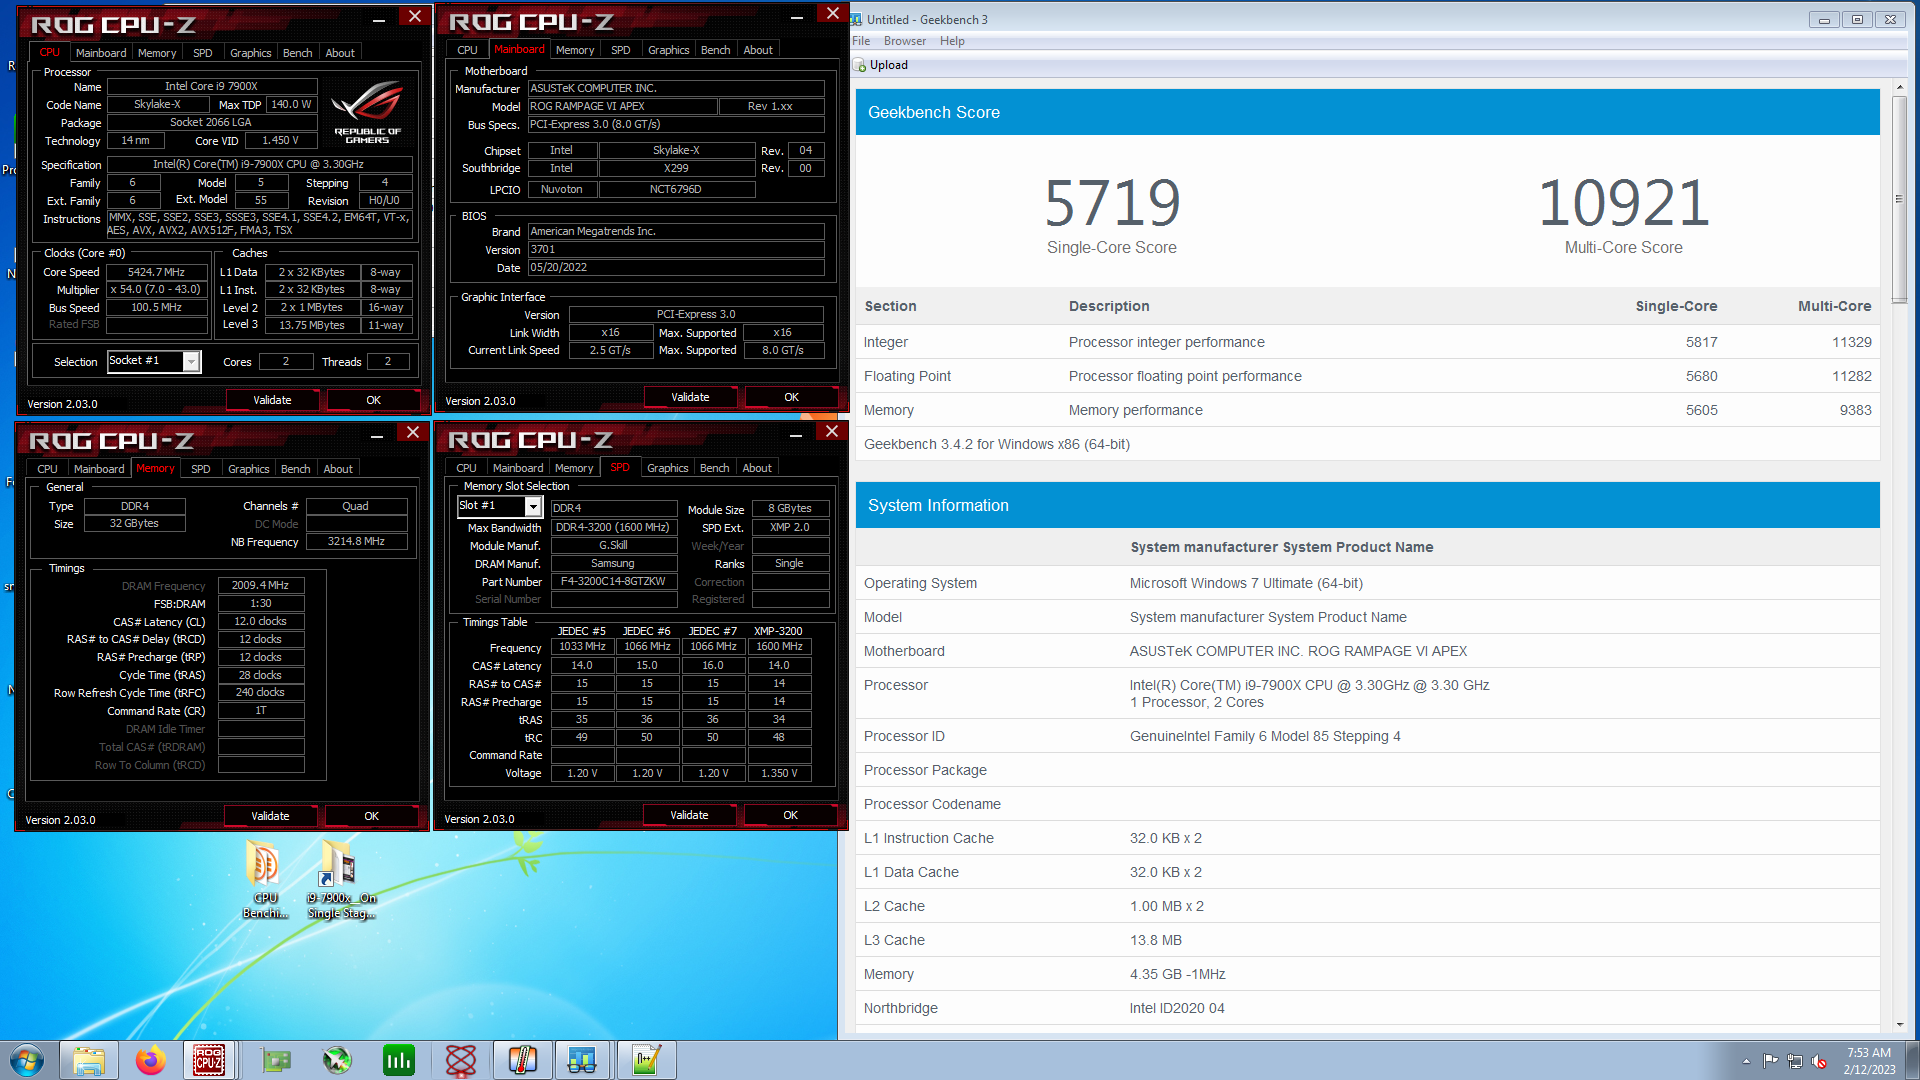Click the Geekbench title bar icon

coord(857,19)
